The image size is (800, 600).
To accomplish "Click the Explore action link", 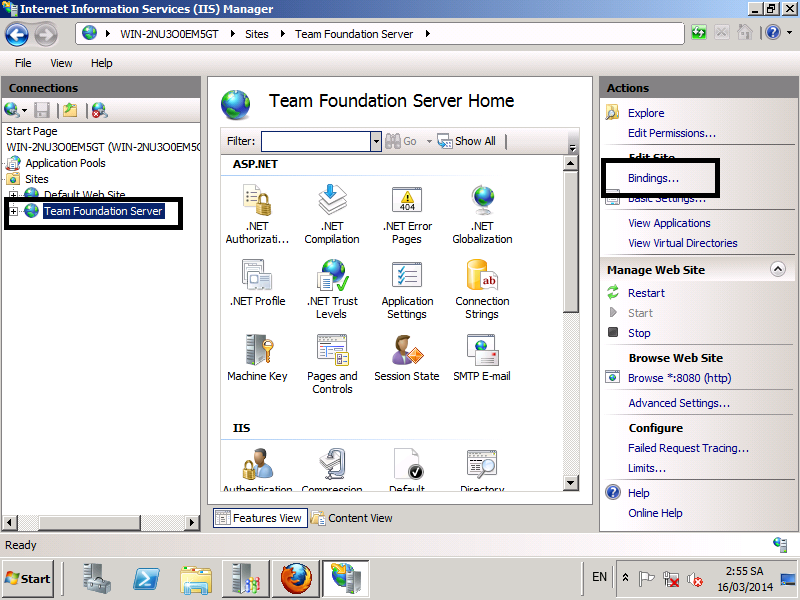I will (646, 113).
